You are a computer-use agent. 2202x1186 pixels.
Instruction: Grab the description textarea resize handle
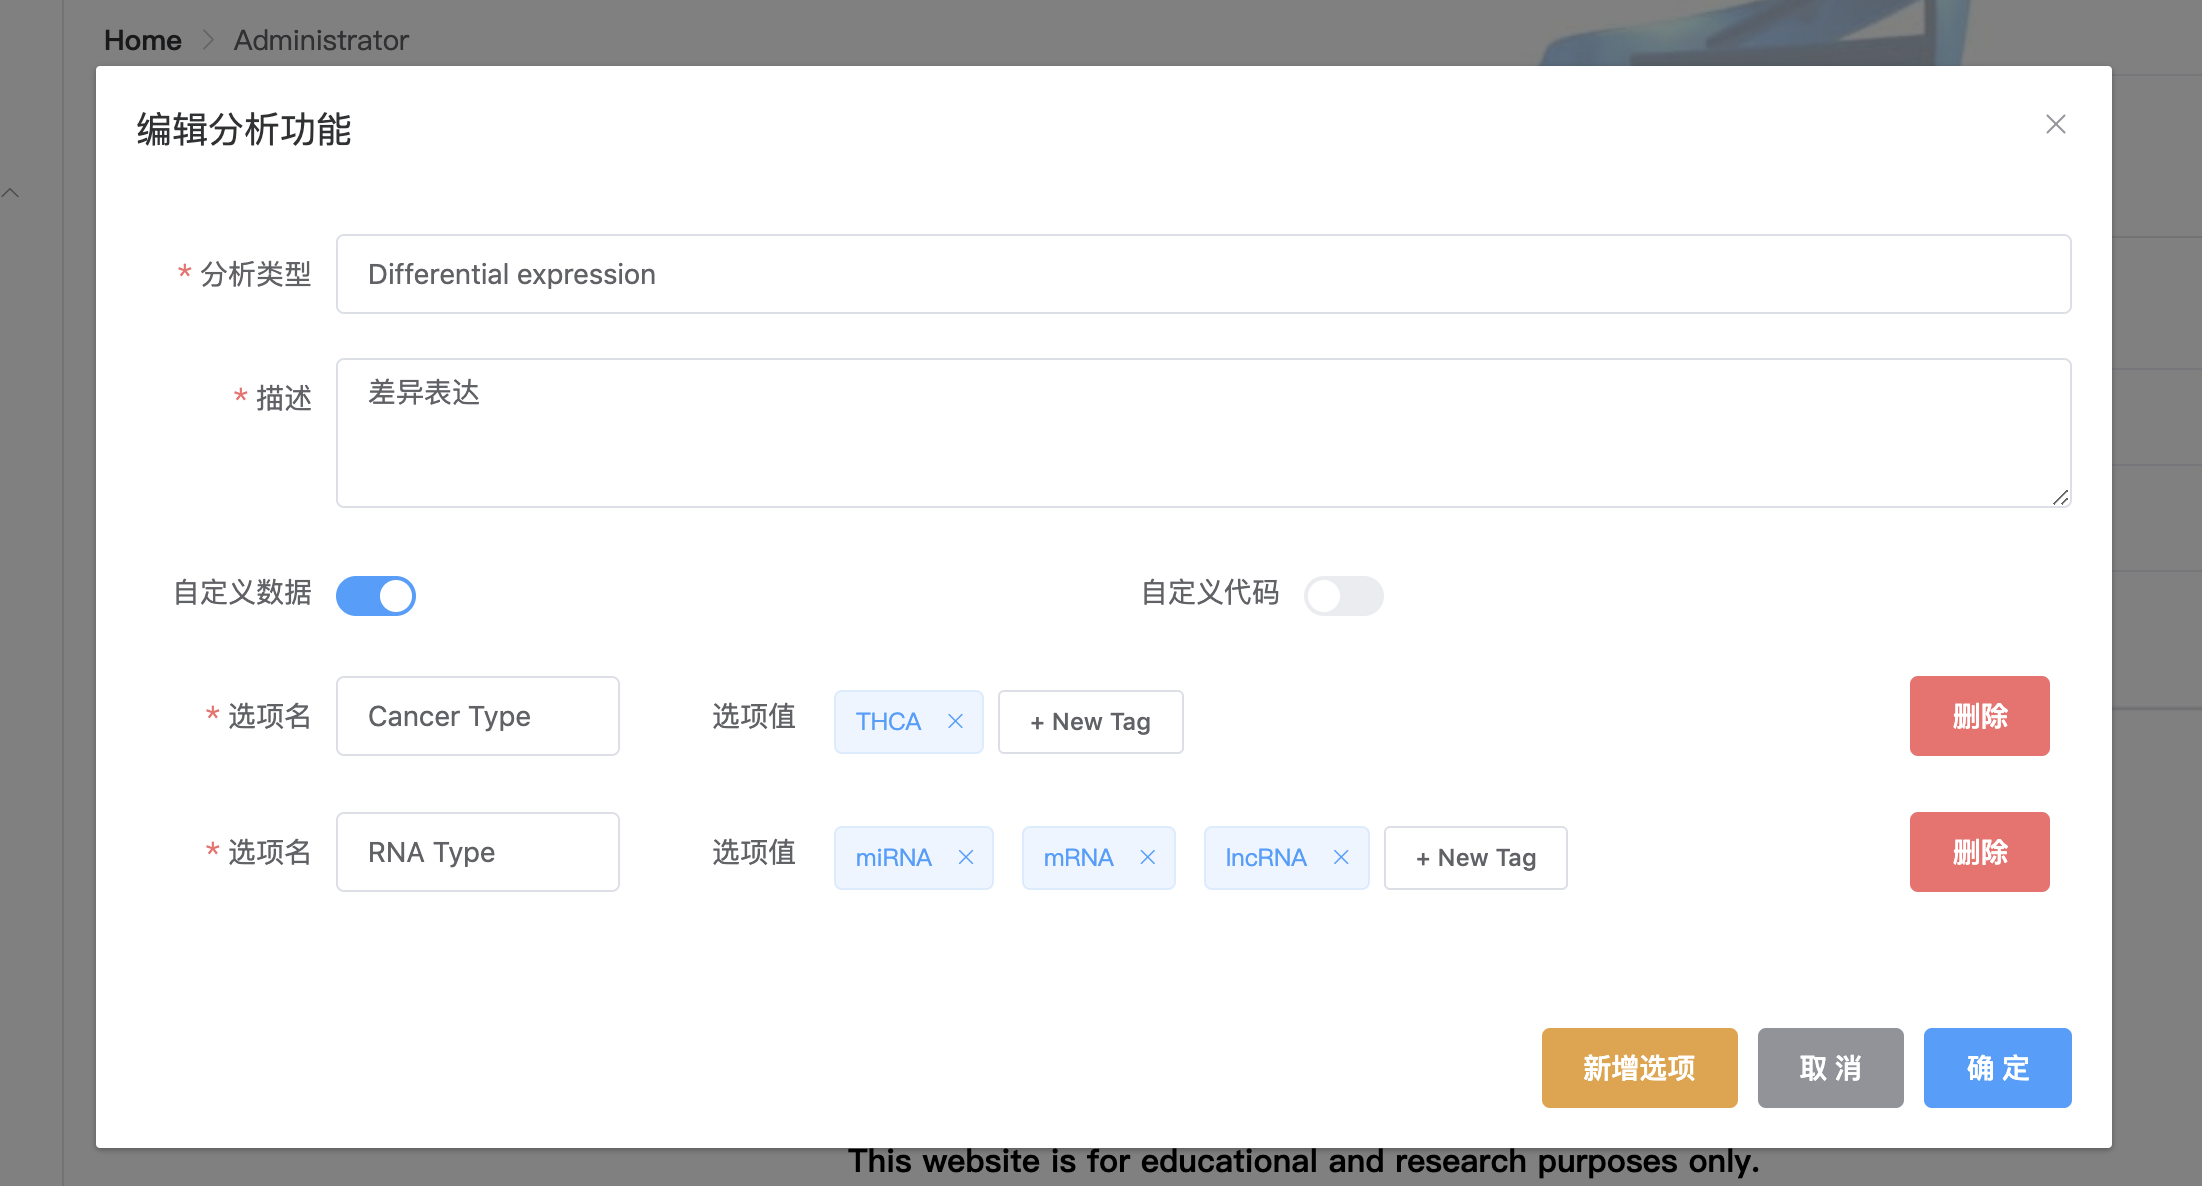2060,498
